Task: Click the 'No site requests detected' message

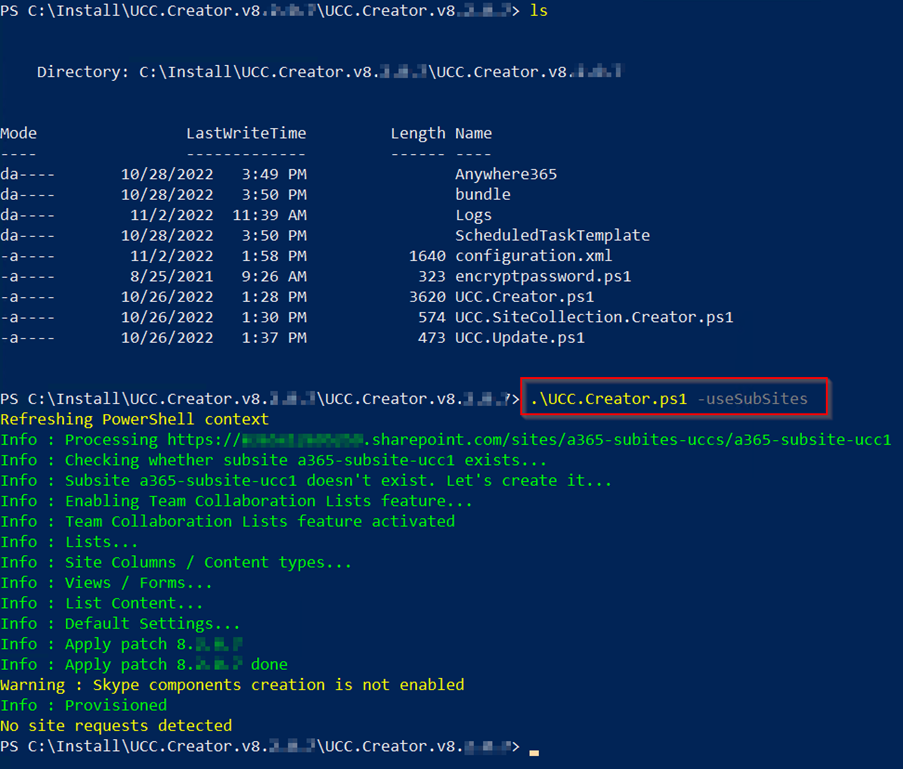Action: (x=116, y=725)
